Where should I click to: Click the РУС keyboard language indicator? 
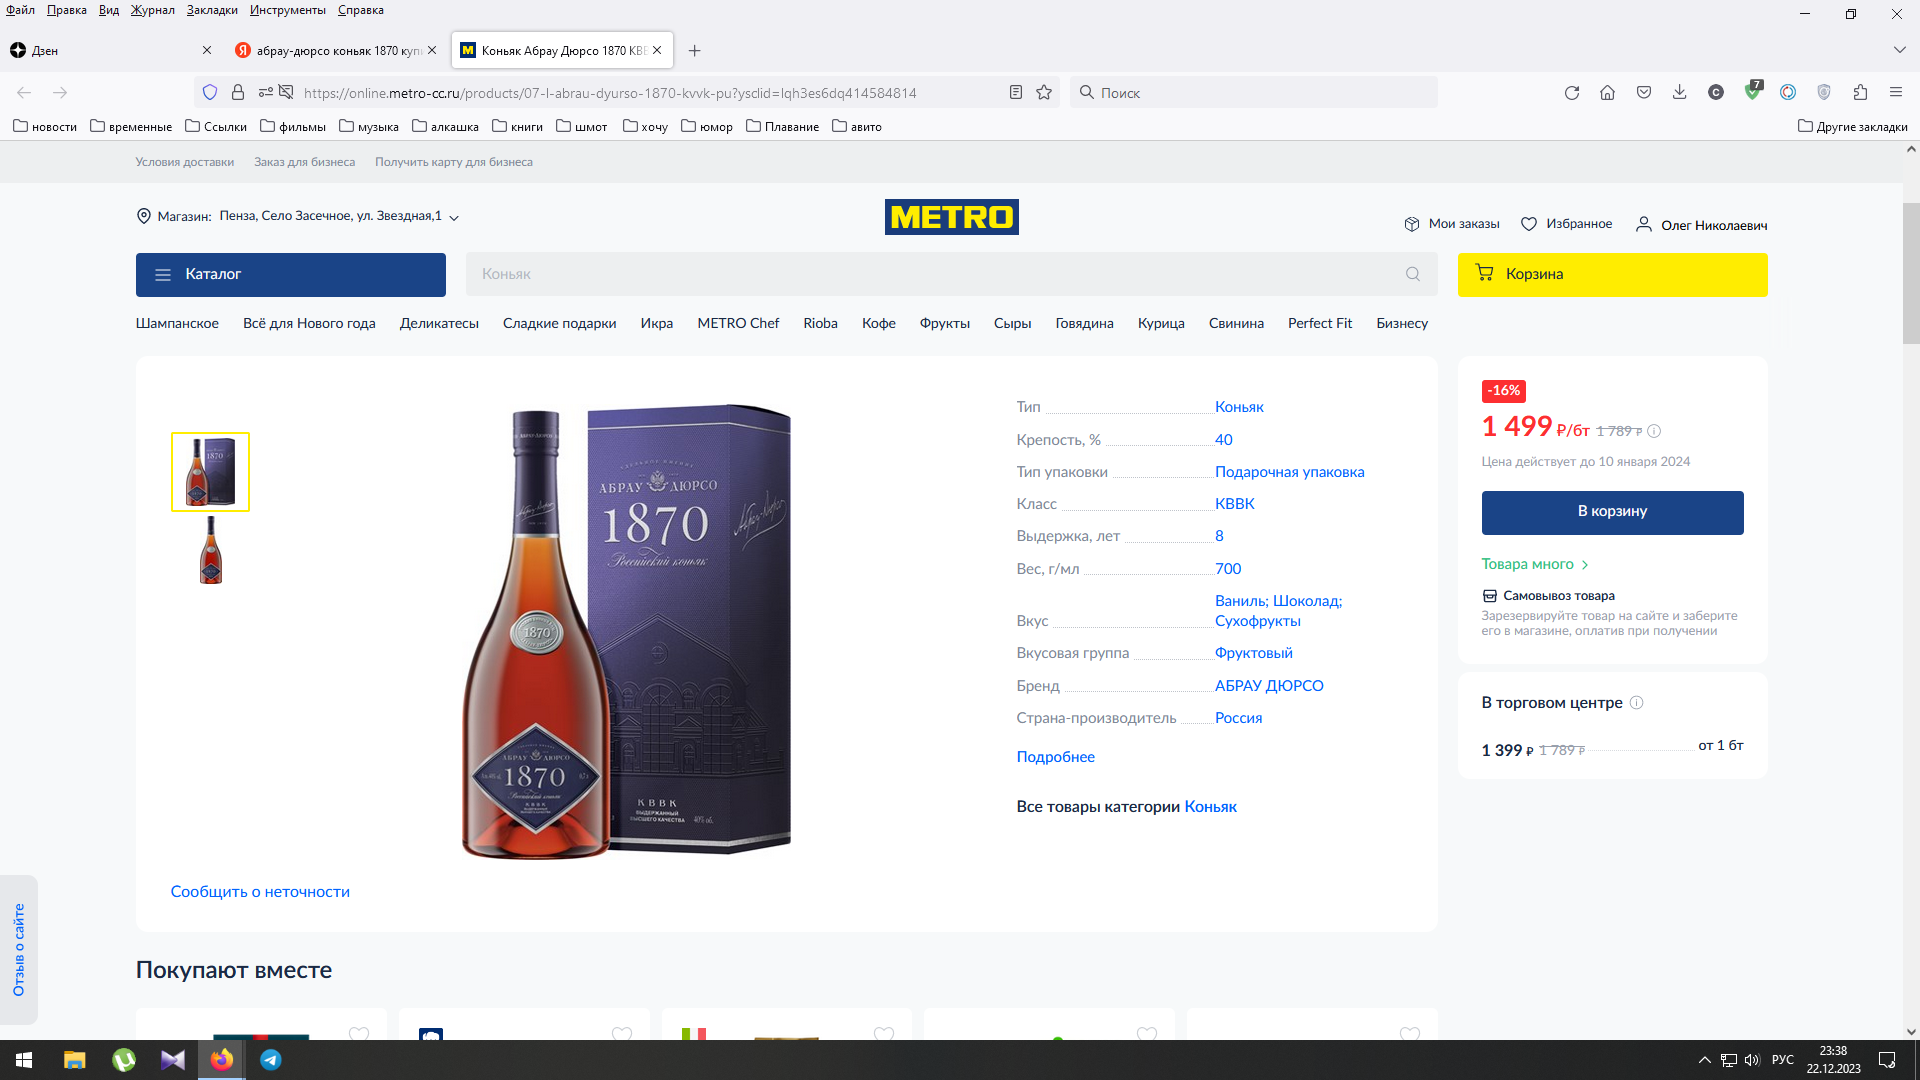(x=1783, y=1060)
